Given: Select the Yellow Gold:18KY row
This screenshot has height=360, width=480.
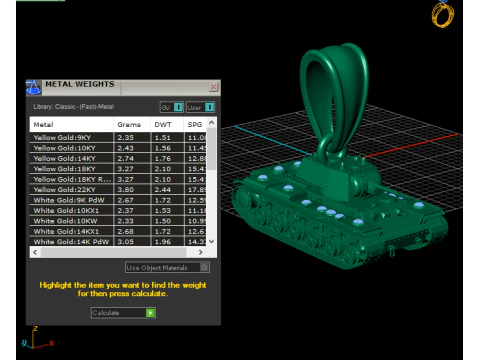Looking at the screenshot, I should [x=118, y=169].
